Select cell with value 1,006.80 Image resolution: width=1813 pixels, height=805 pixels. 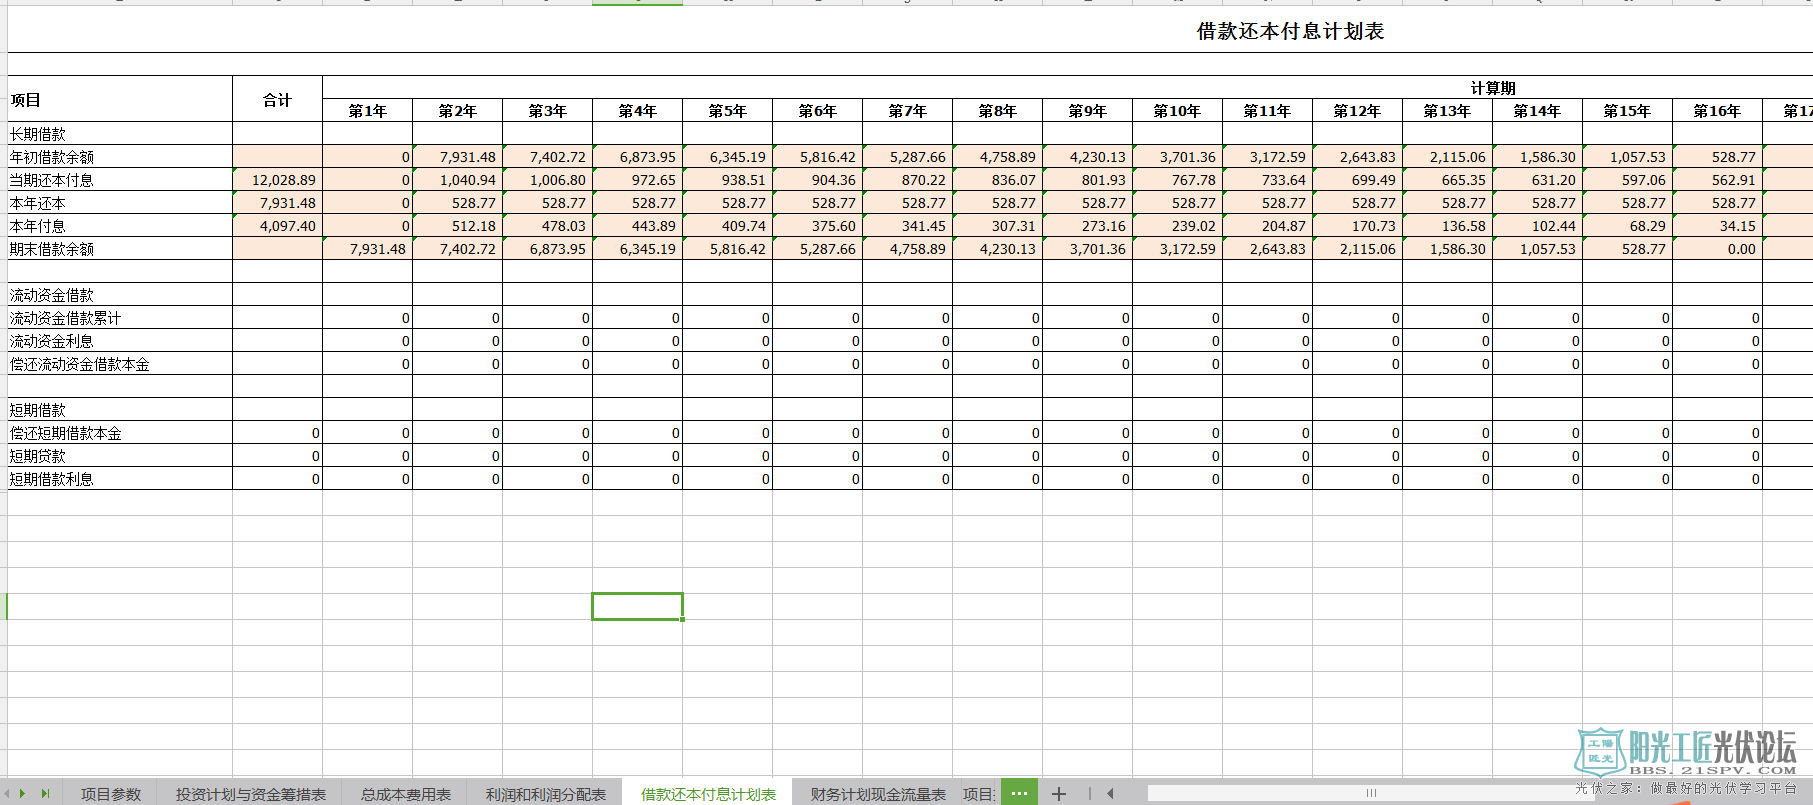(547, 180)
